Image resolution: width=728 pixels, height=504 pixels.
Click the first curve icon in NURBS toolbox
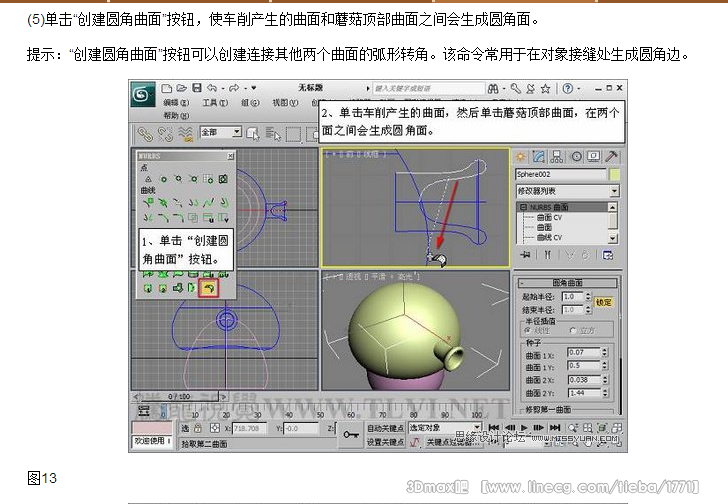(x=148, y=202)
